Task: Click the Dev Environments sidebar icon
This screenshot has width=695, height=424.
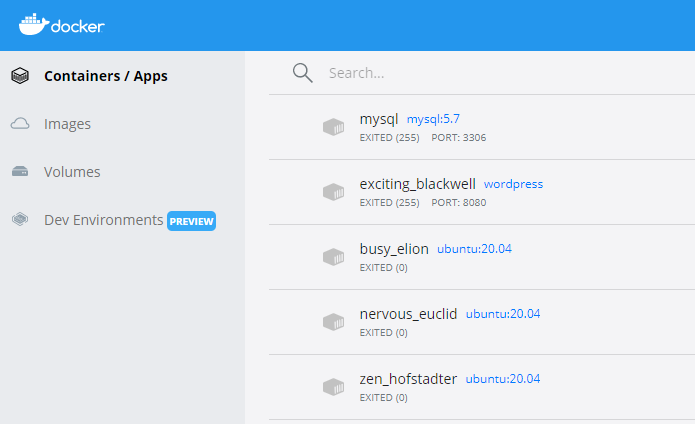Action: [x=20, y=219]
